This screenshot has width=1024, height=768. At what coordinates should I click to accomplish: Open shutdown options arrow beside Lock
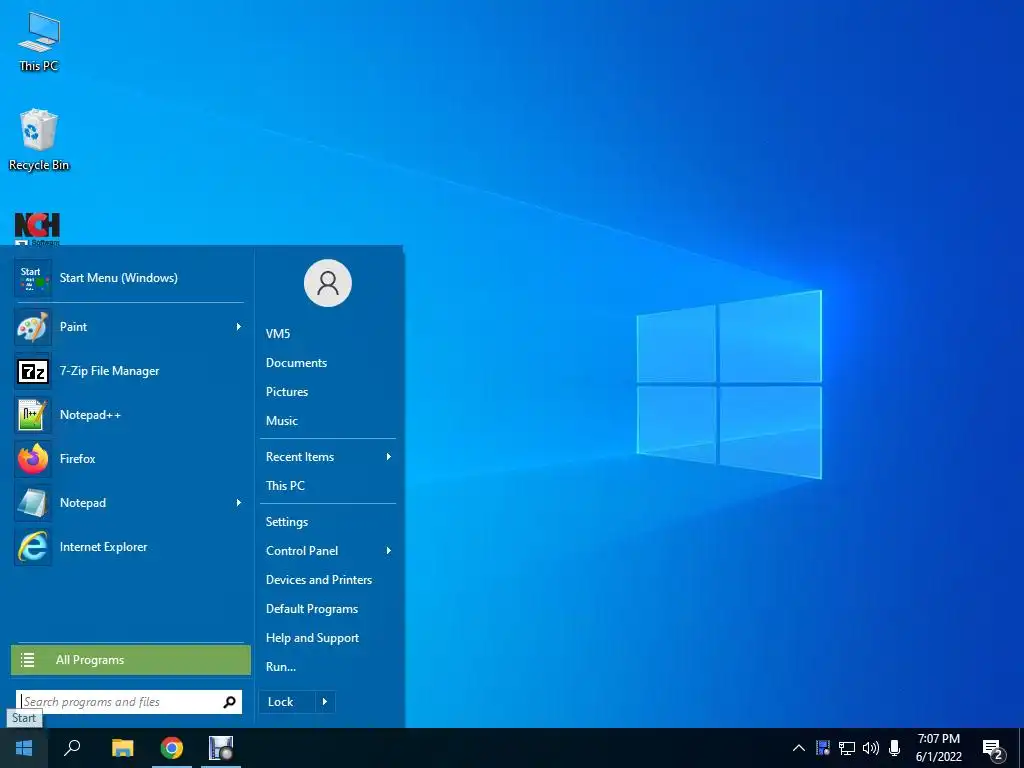[x=325, y=702]
